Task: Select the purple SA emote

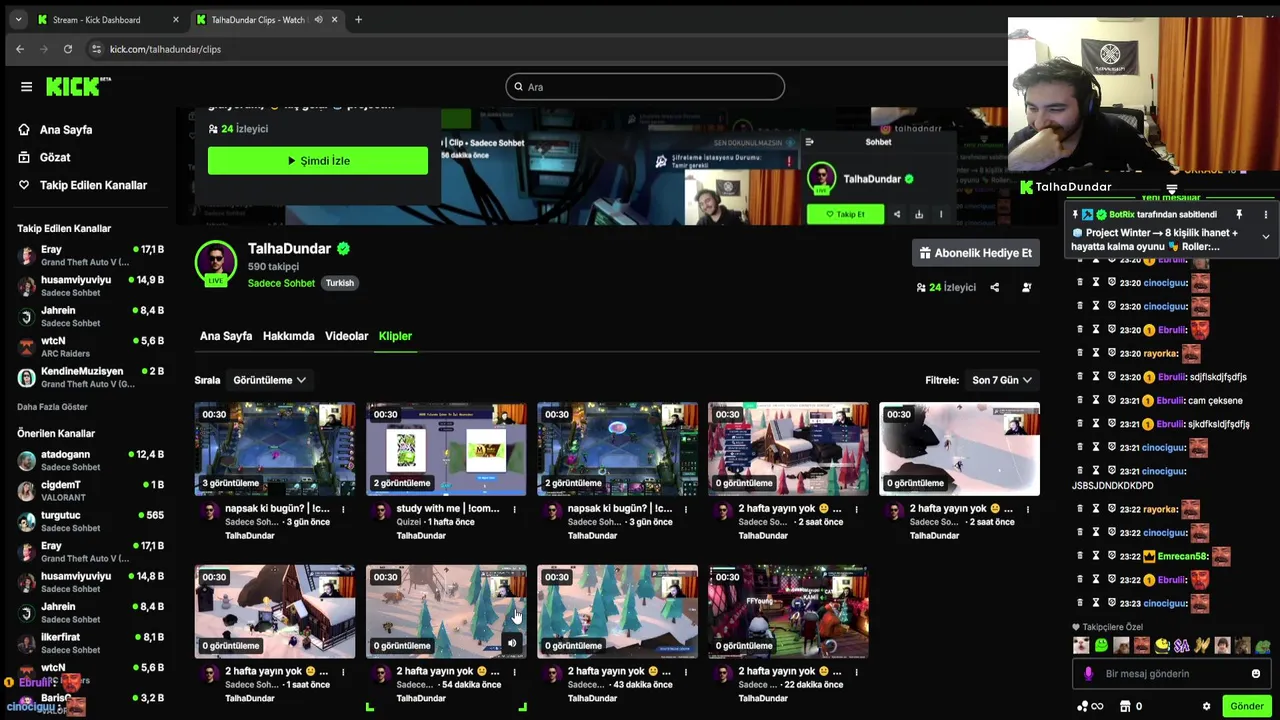Action: [1182, 646]
